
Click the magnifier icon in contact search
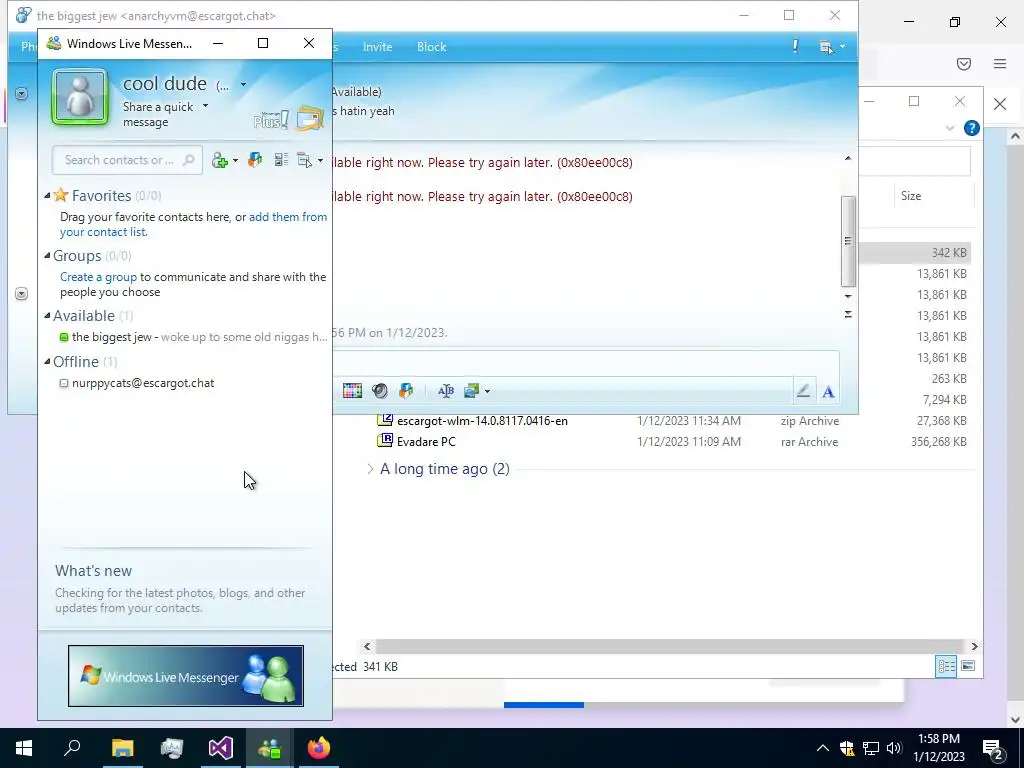(x=189, y=160)
